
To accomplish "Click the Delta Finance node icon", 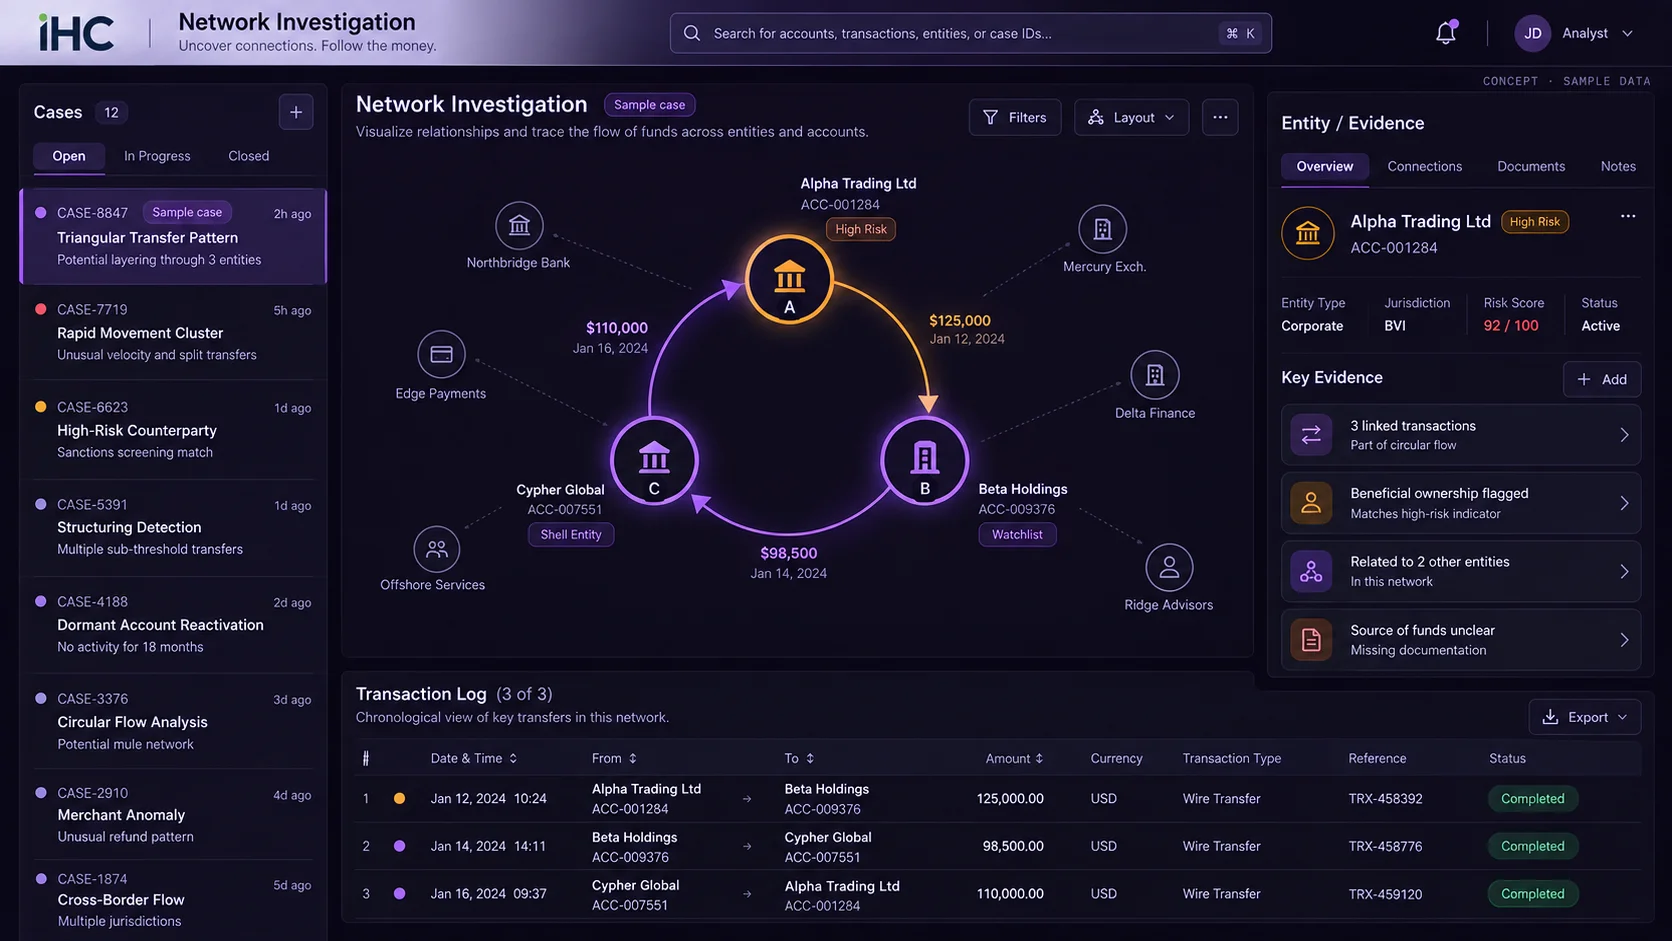I will [1155, 376].
